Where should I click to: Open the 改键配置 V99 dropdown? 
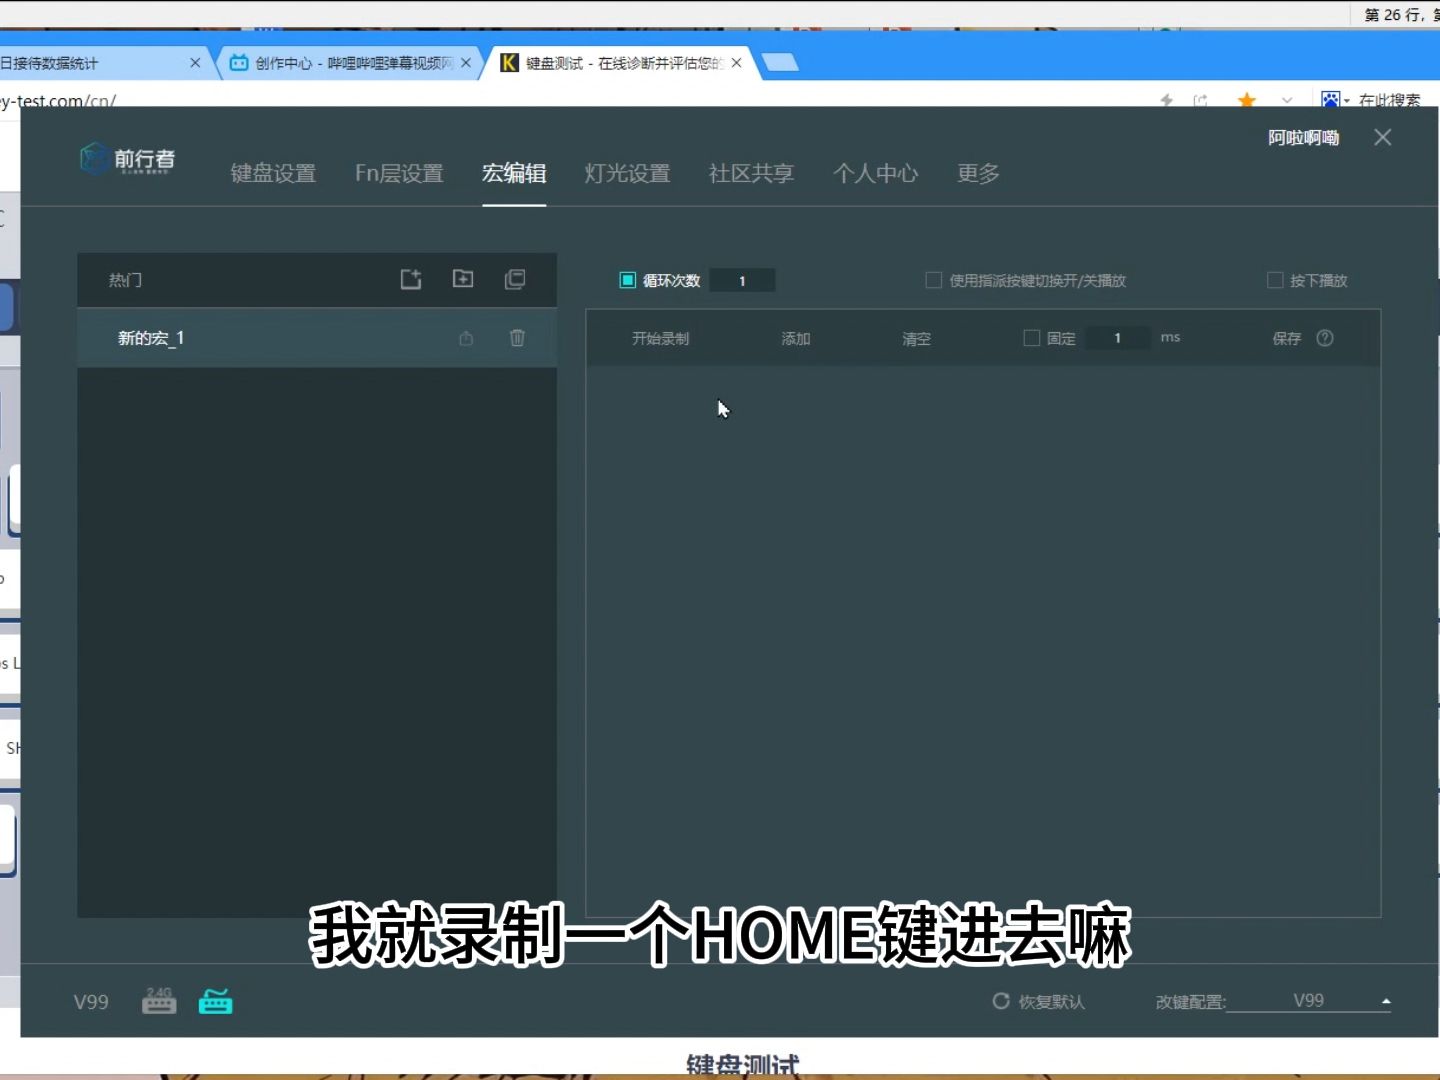[1308, 1001]
